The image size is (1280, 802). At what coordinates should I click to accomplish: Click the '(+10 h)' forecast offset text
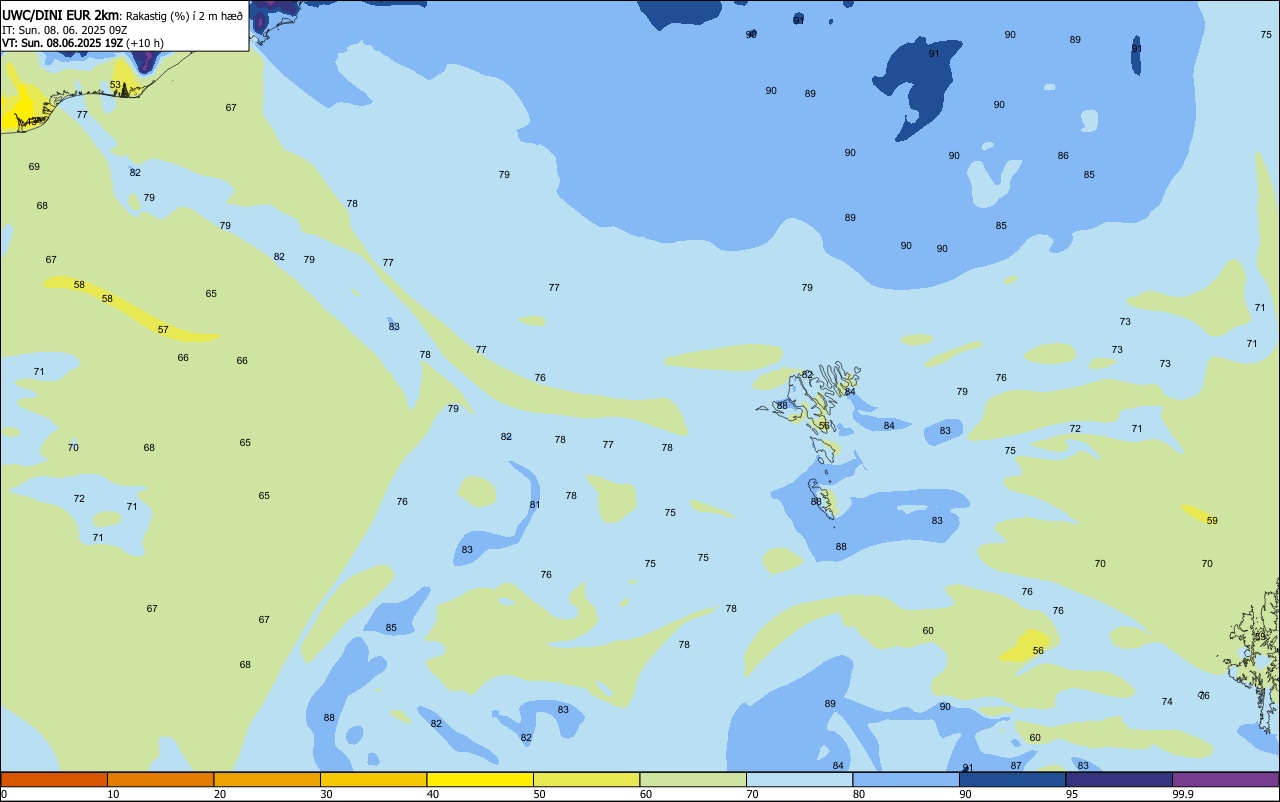coord(145,43)
